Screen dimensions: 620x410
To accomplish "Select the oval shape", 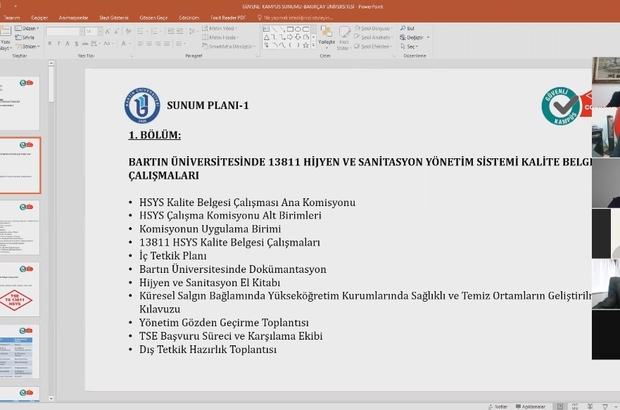I will pyautogui.click(x=298, y=29).
